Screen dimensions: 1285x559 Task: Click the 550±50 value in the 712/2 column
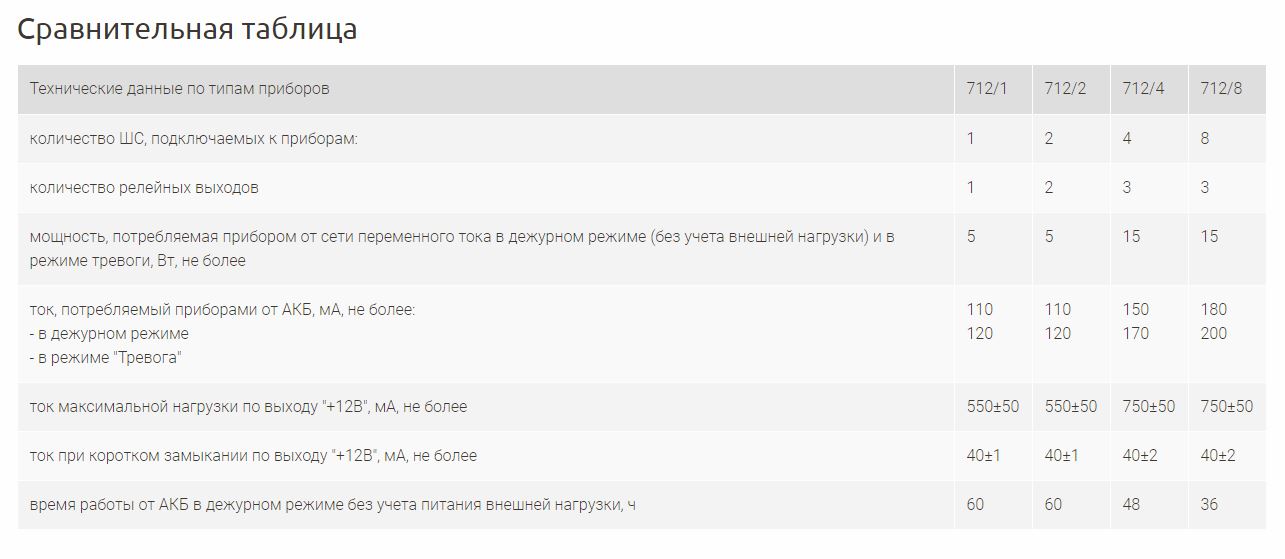coord(1071,407)
